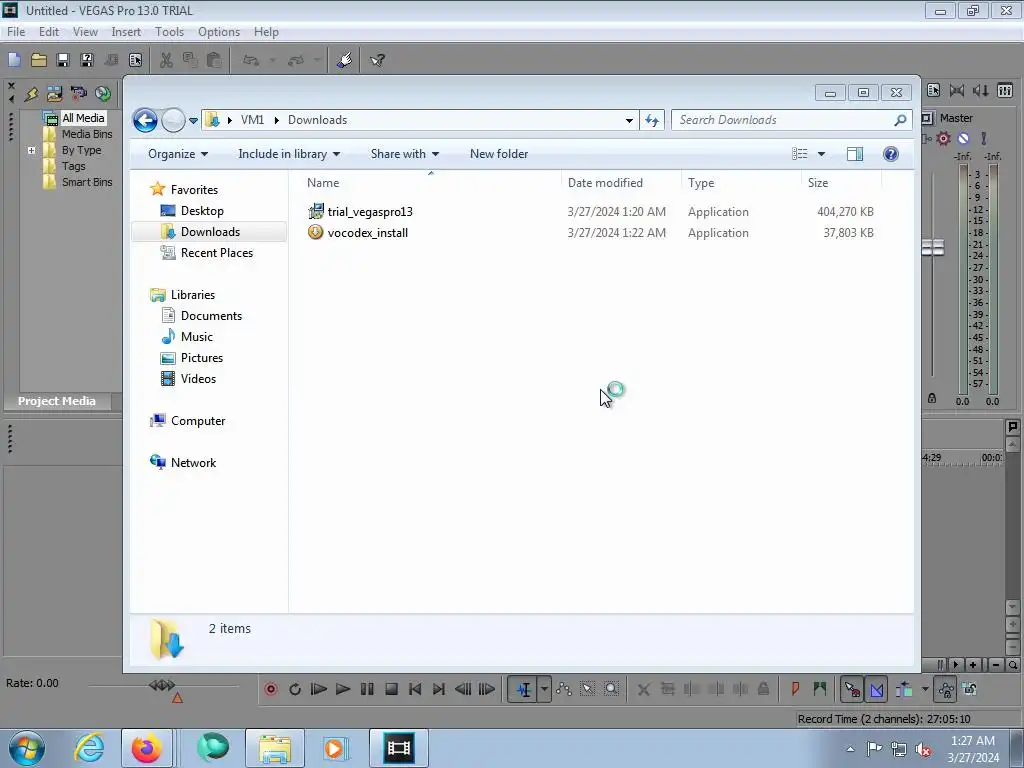Viewport: 1024px width, 768px height.
Task: Click Go to End in transport bar
Action: pos(439,689)
